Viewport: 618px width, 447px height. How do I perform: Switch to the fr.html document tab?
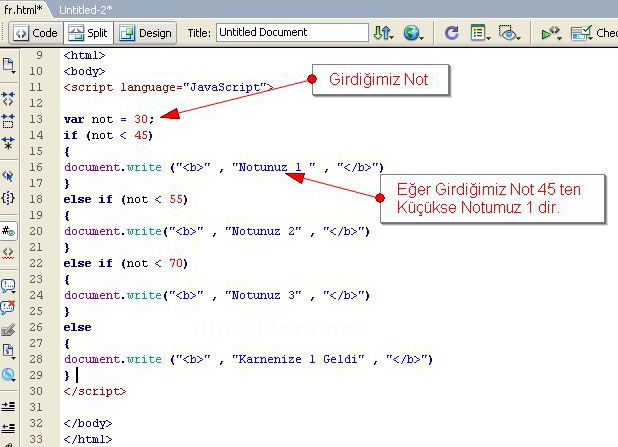pos(22,8)
